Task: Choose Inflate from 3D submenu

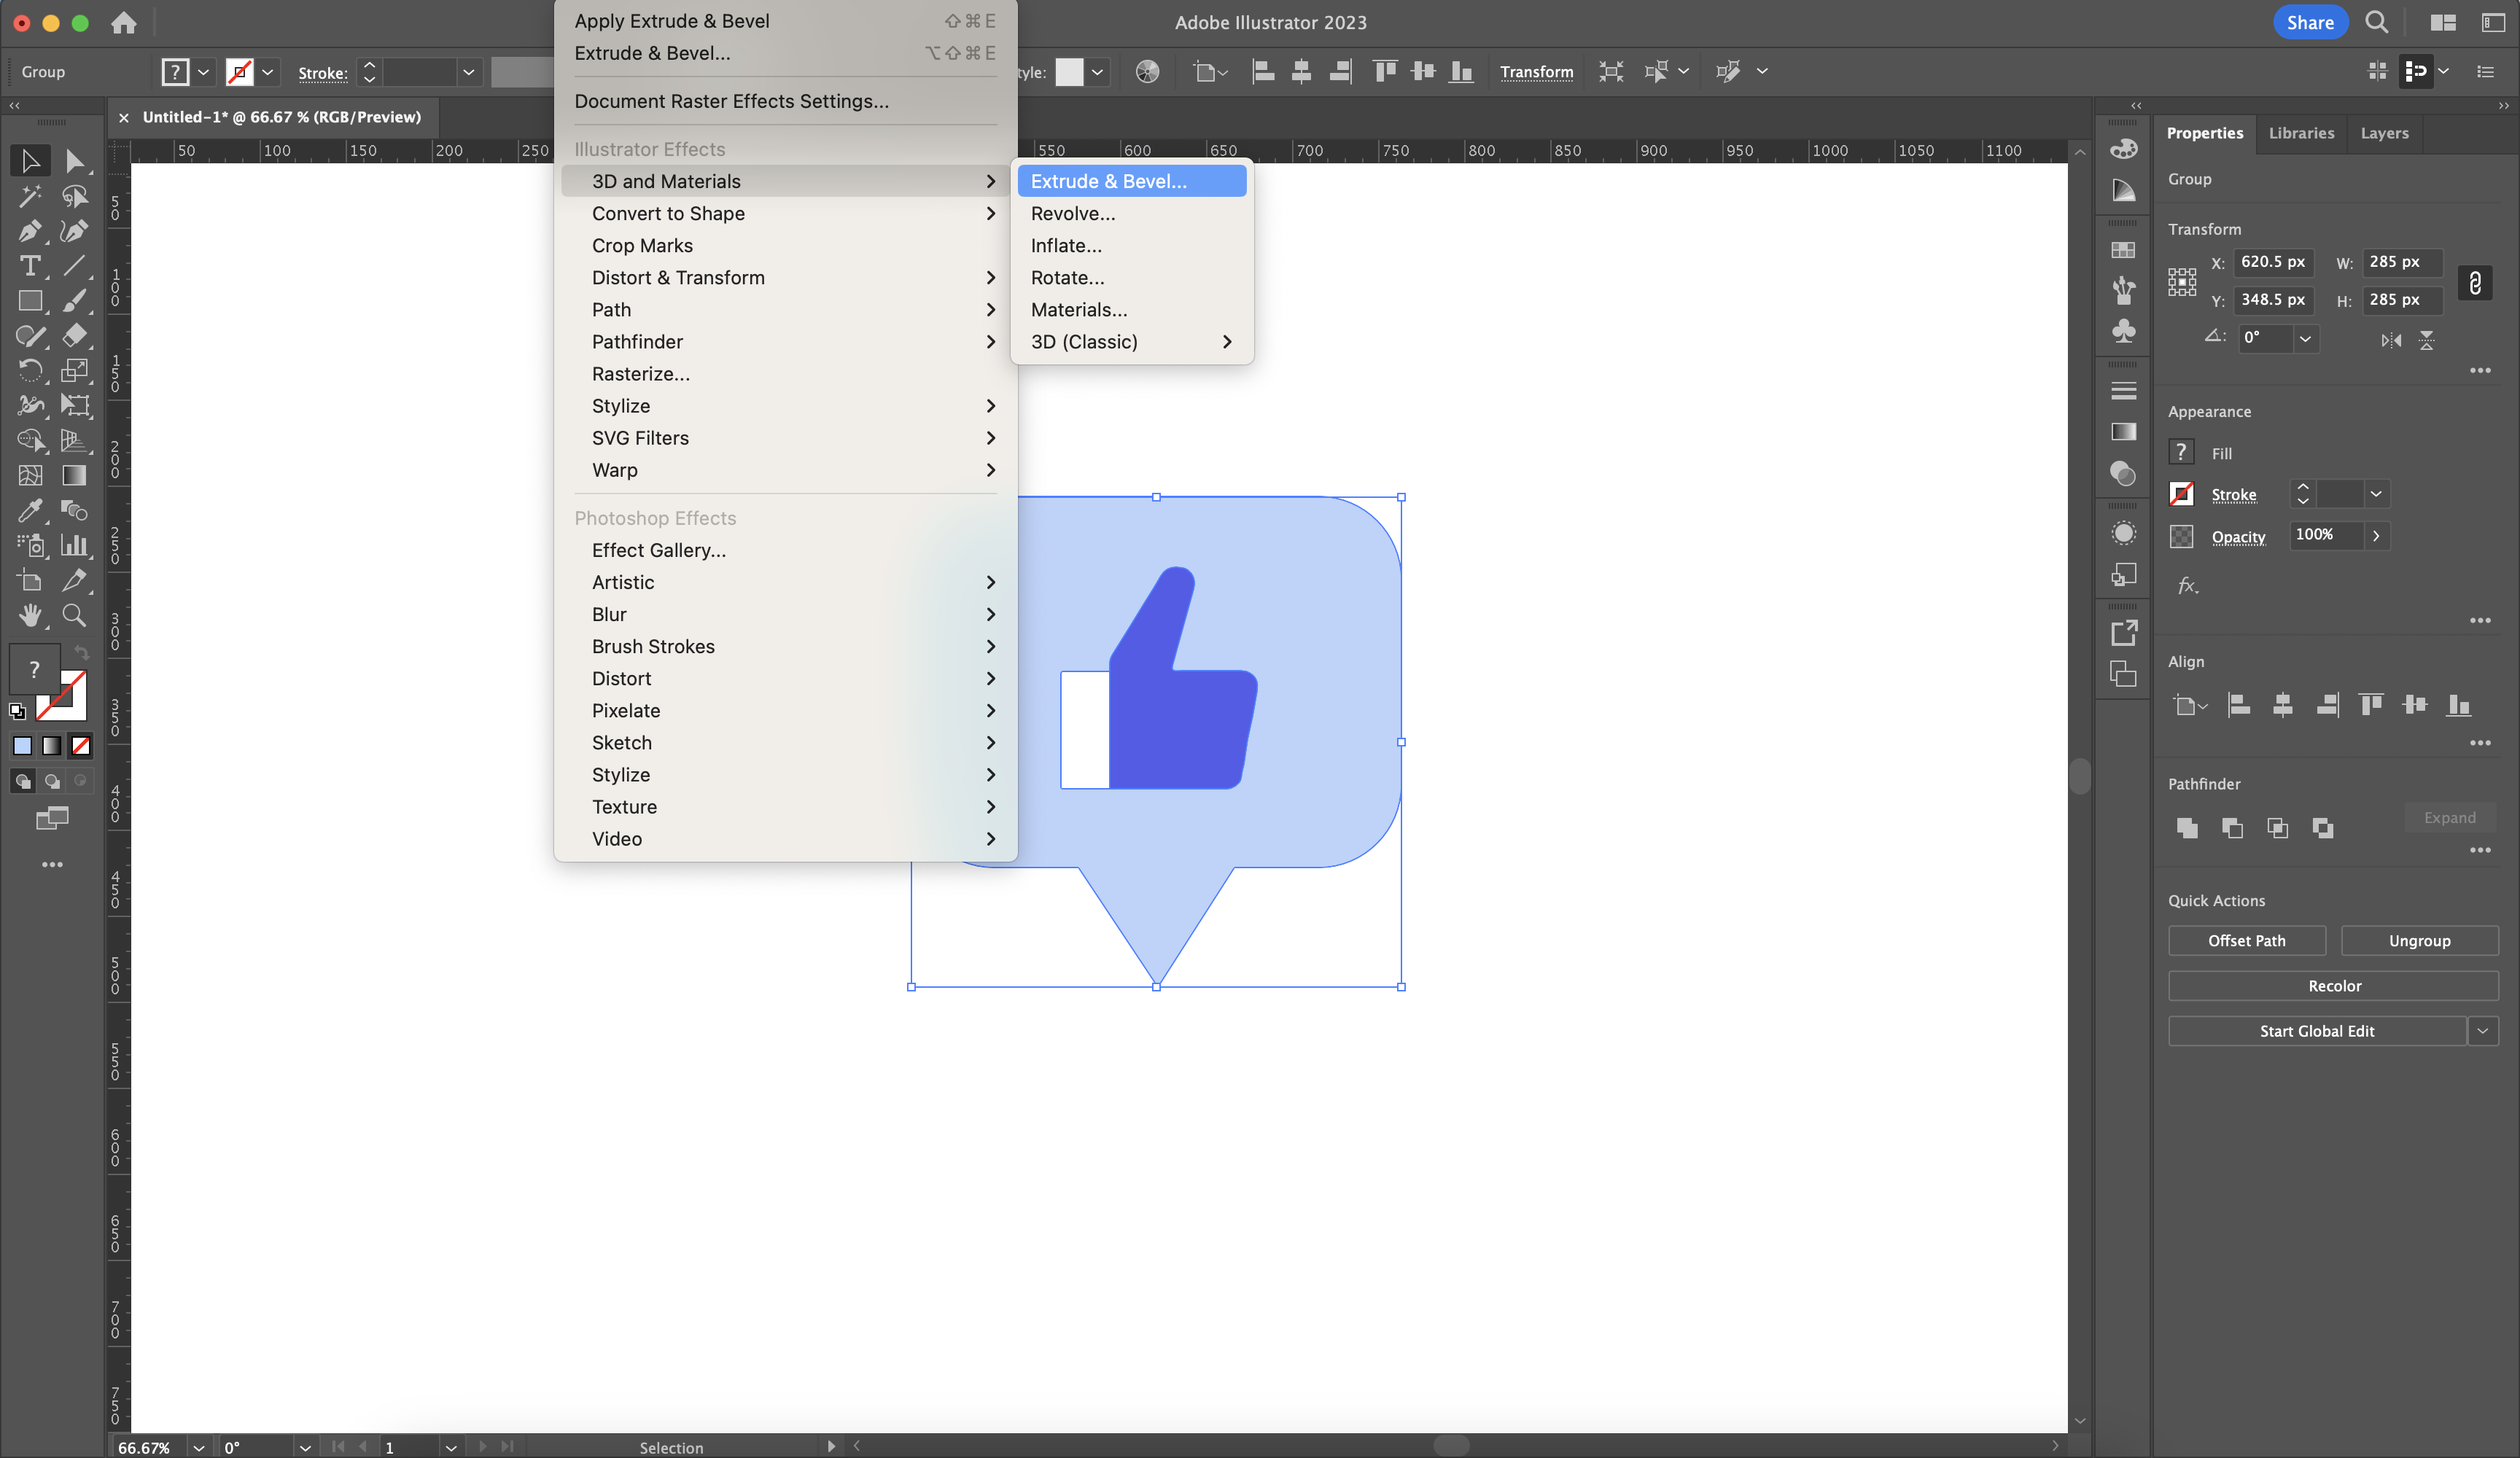Action: [x=1131, y=245]
